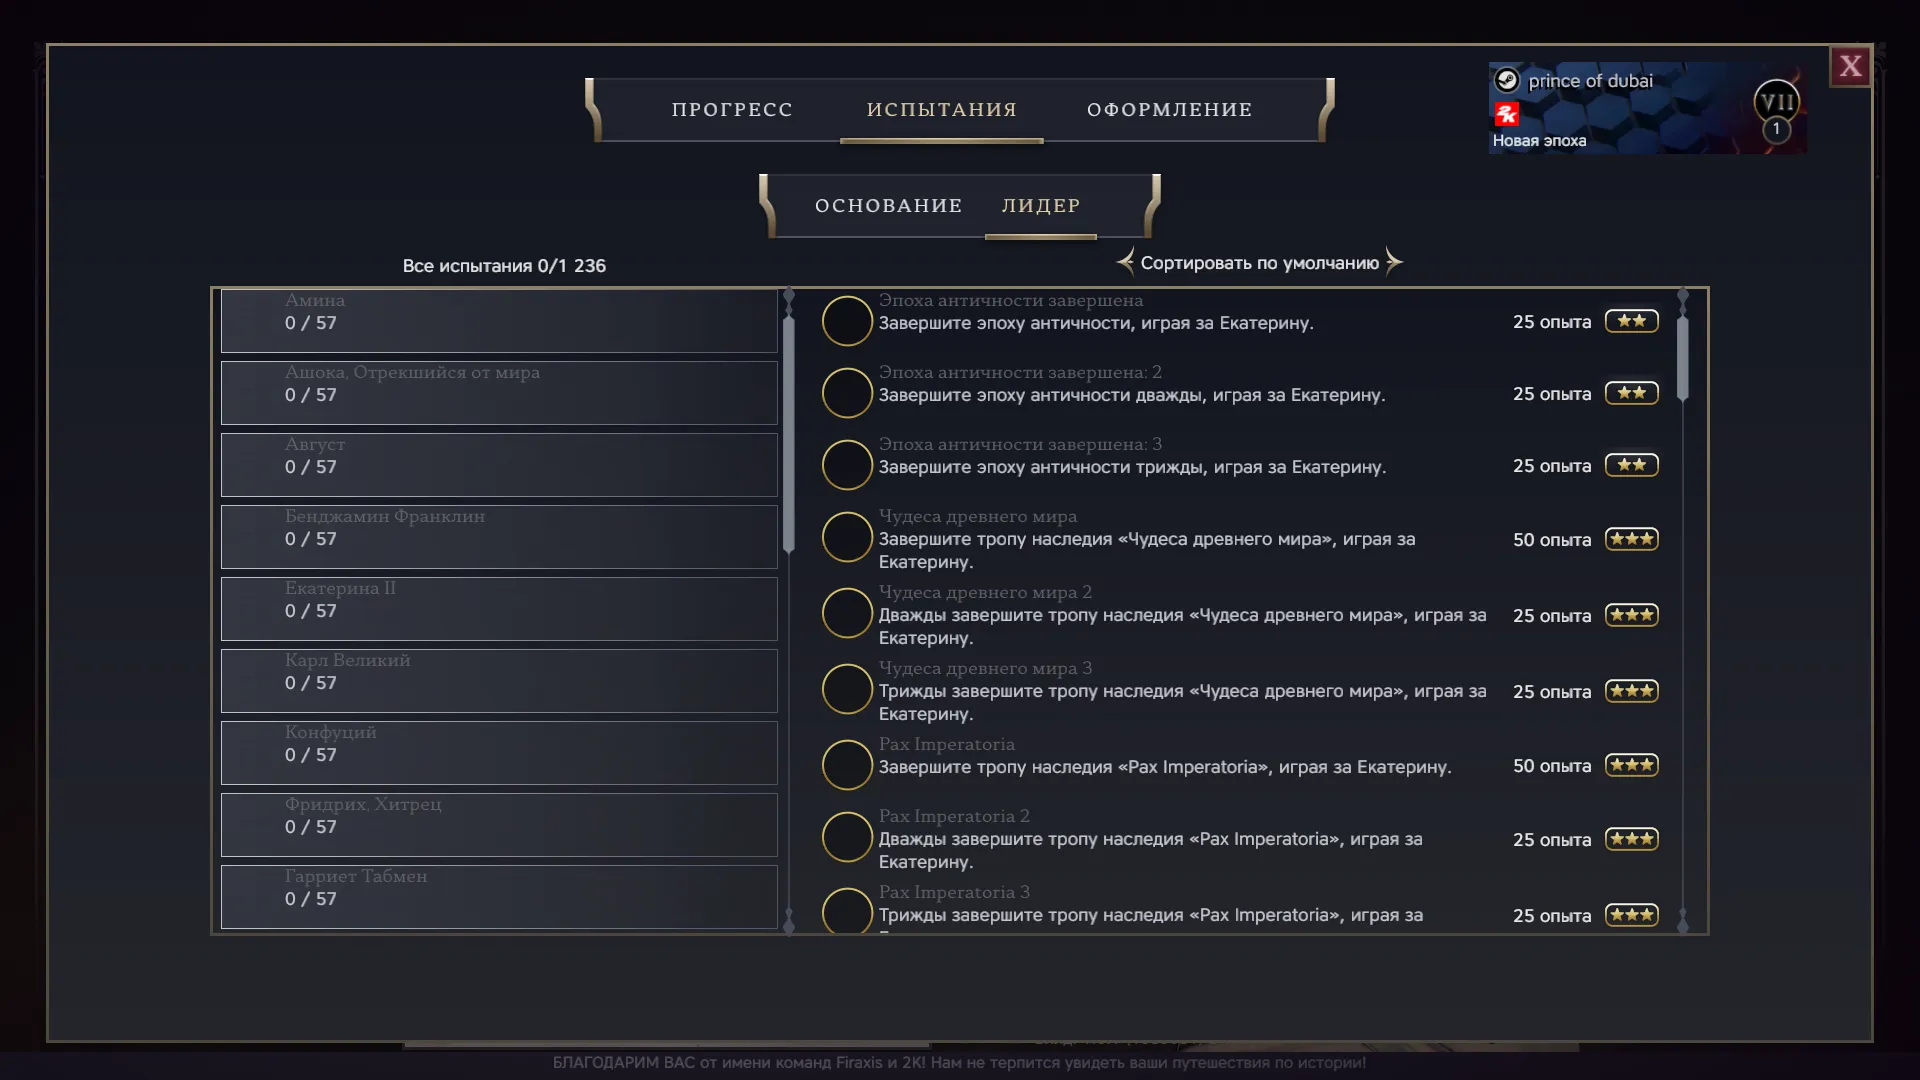Click the Steam icon beside prince of dubai

[1507, 80]
